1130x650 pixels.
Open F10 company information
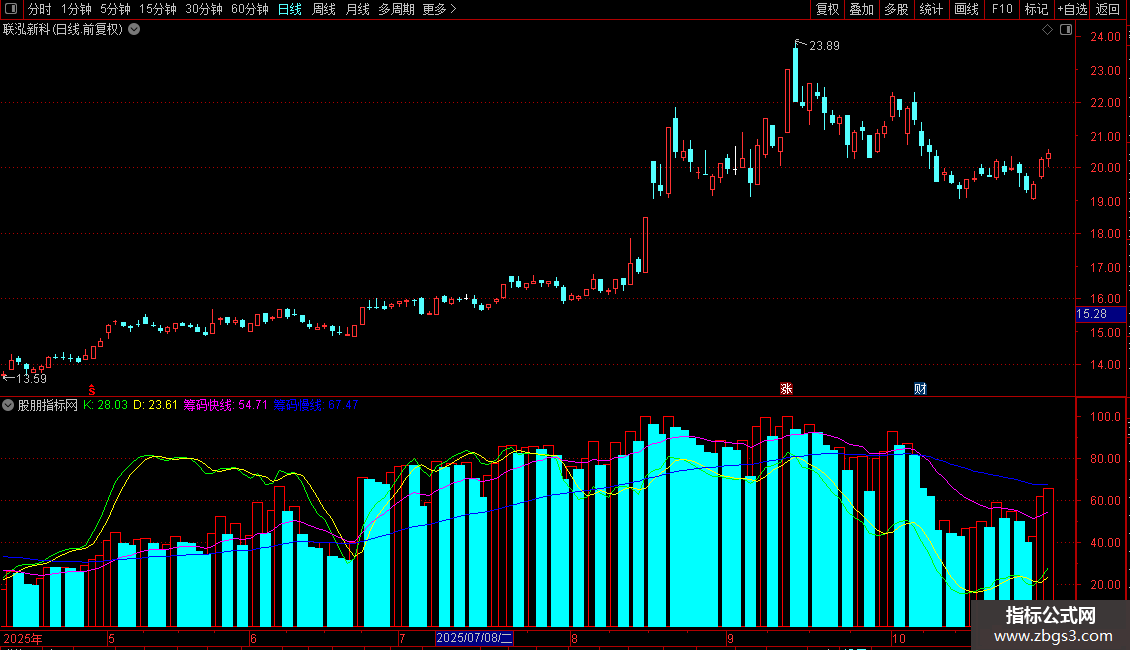coord(1002,9)
